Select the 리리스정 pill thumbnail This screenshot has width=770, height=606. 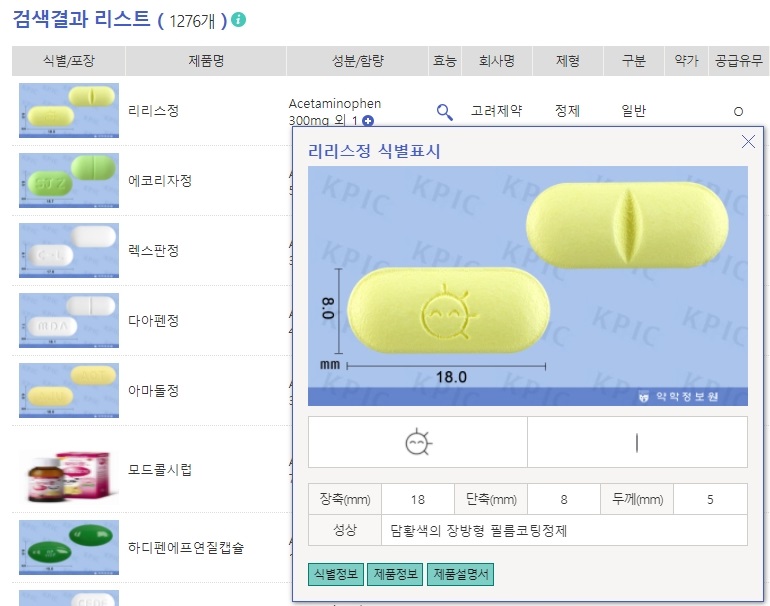pos(69,110)
